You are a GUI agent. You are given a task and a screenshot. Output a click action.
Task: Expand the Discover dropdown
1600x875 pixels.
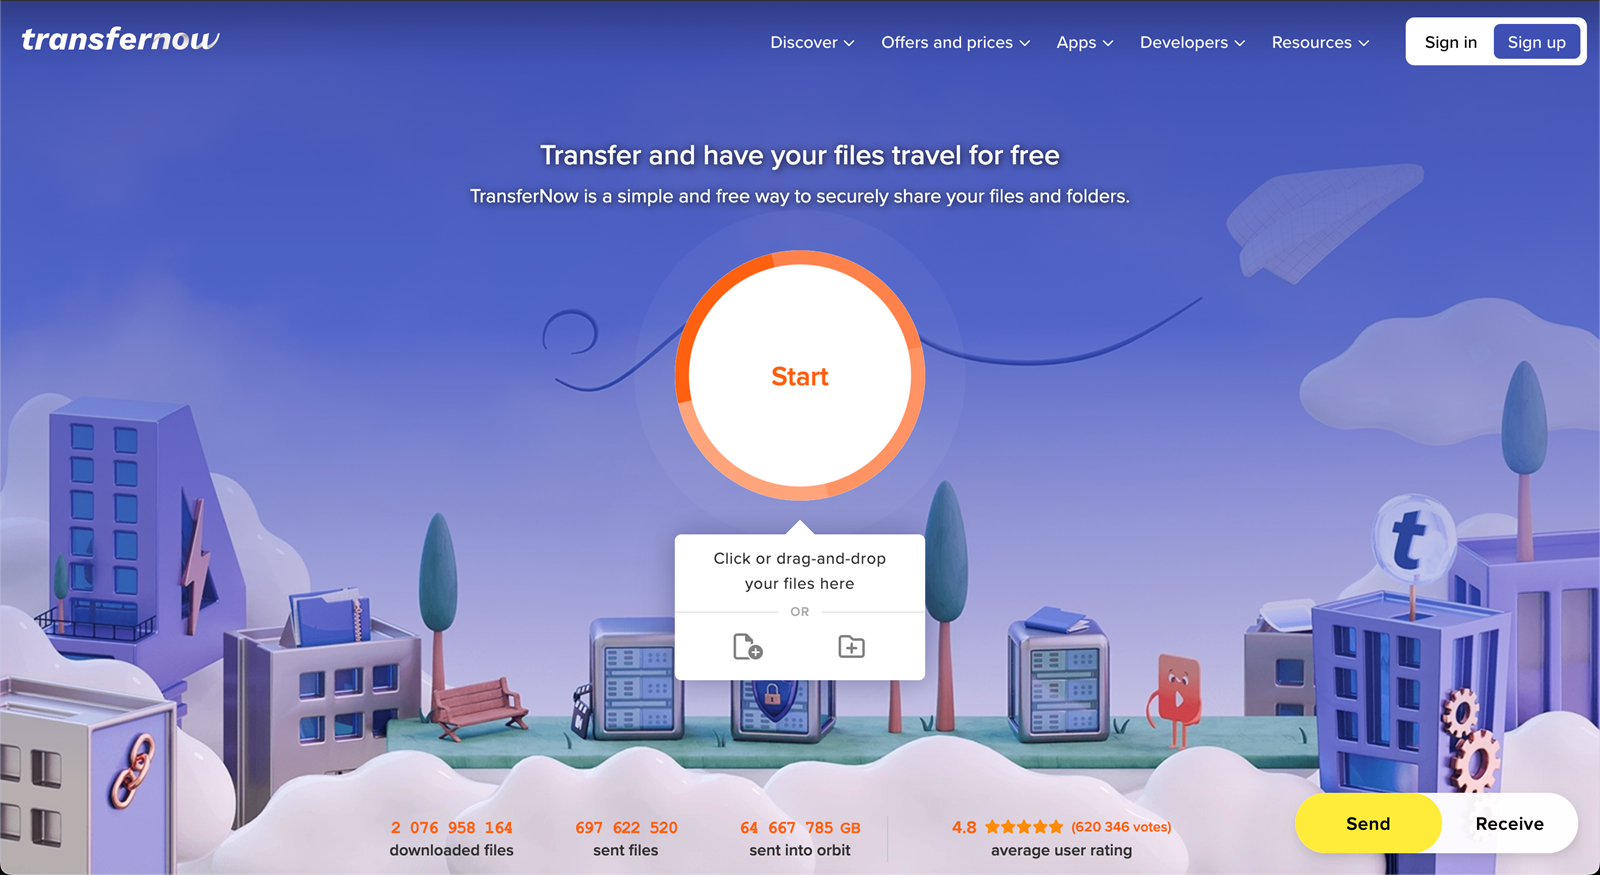[x=812, y=42]
